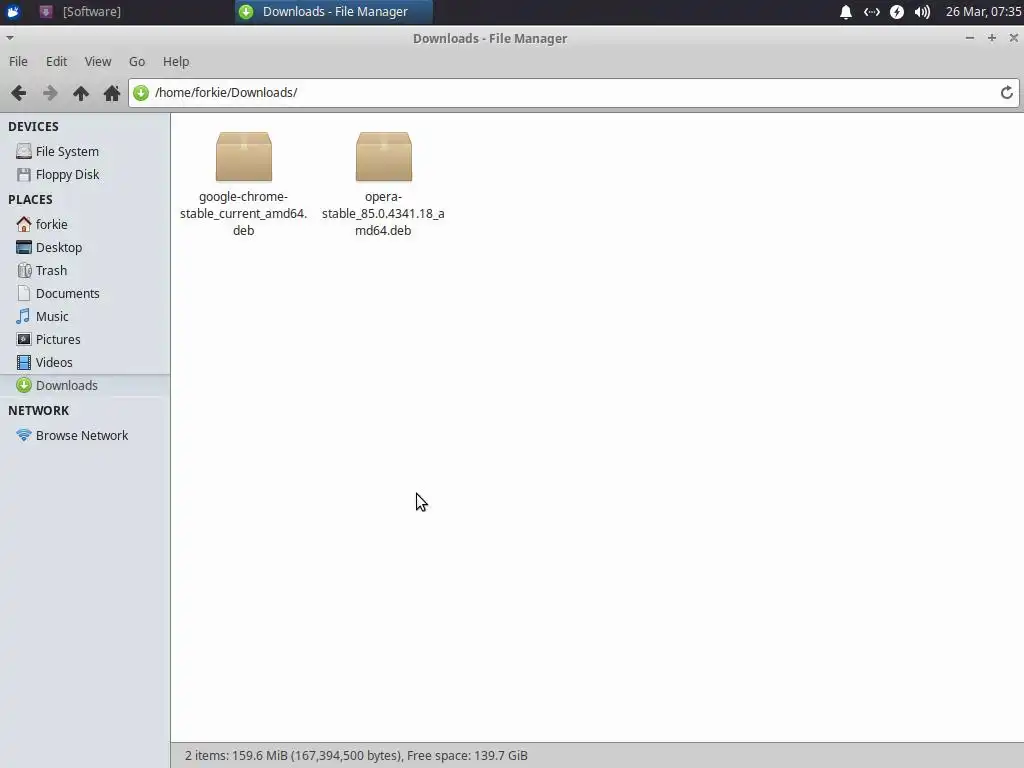Open the window menu arrow in title bar

(9, 38)
